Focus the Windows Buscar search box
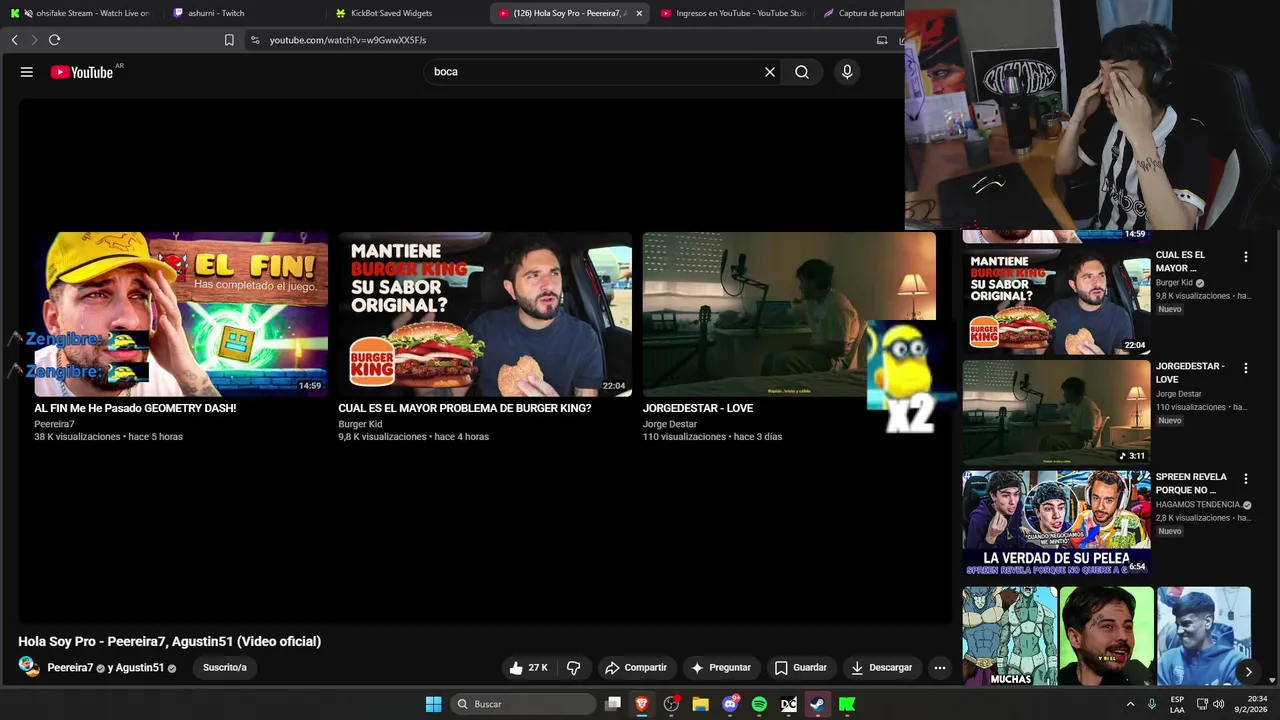 tap(524, 704)
